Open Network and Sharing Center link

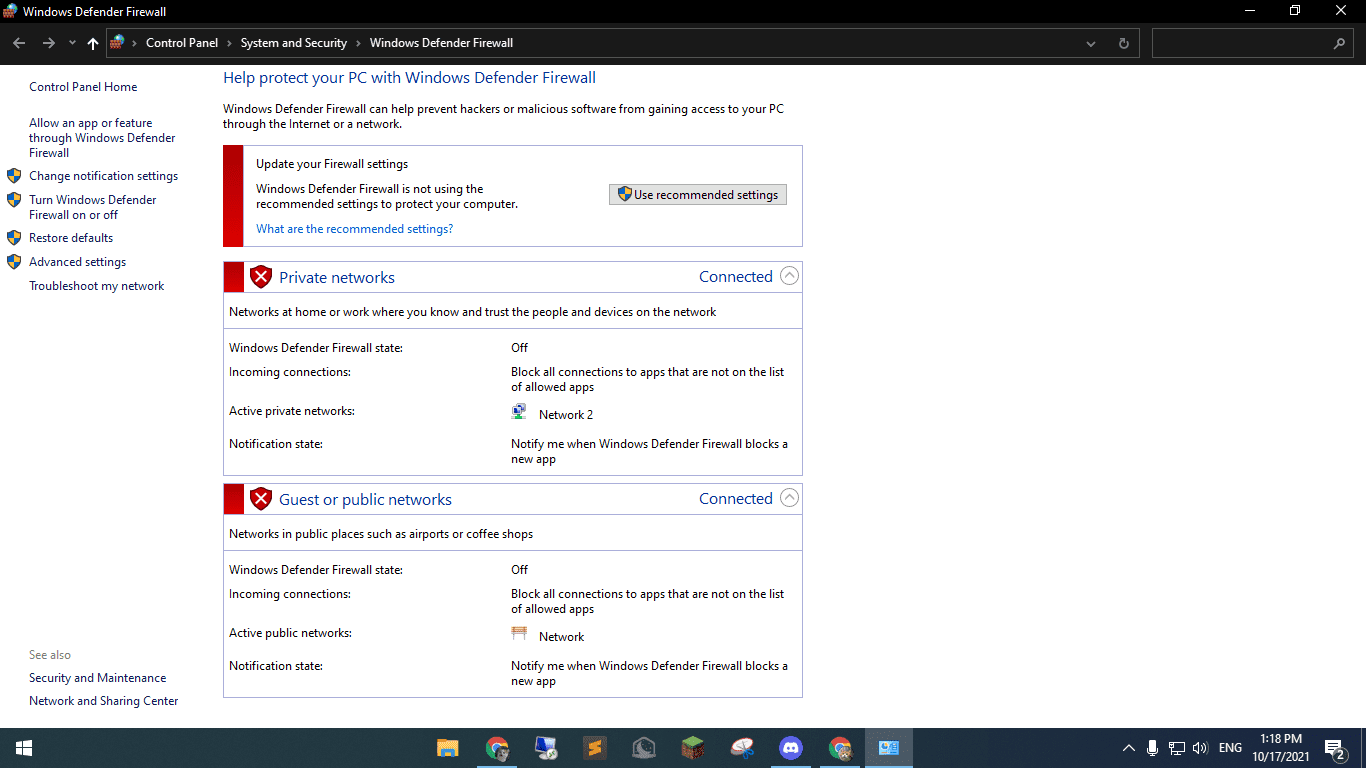coord(104,701)
